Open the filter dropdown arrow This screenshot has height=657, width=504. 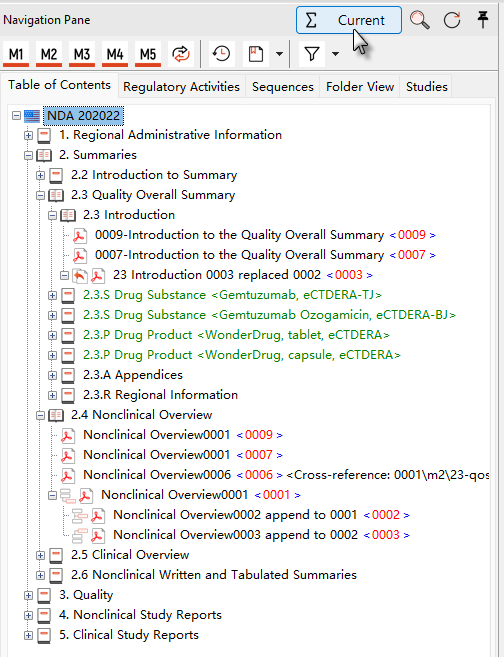pyautogui.click(x=335, y=54)
